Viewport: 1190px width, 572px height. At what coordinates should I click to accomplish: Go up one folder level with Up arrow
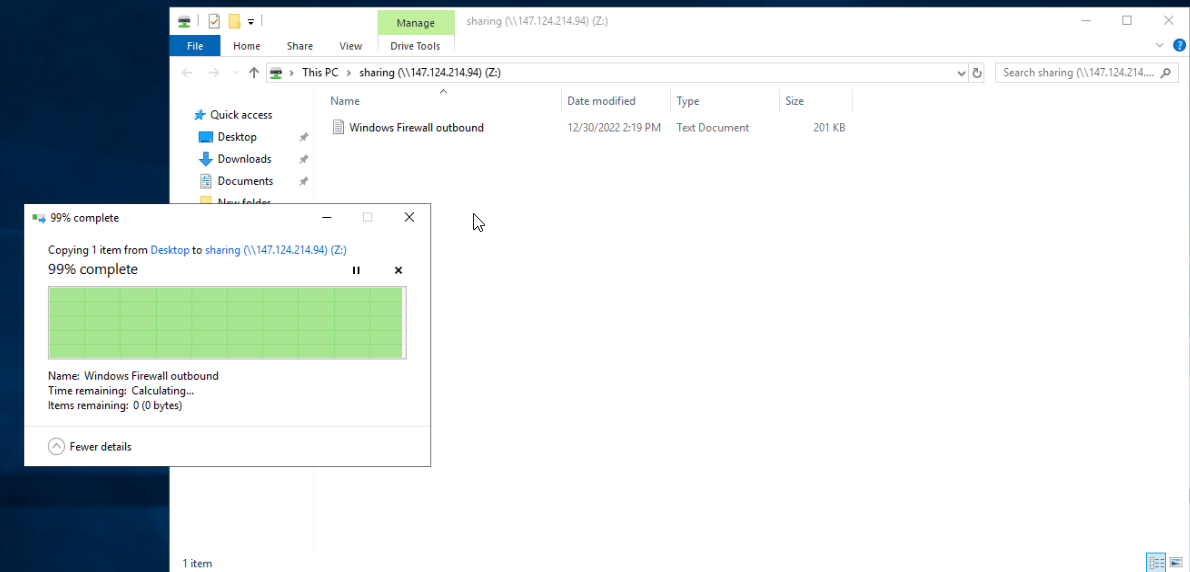254,73
